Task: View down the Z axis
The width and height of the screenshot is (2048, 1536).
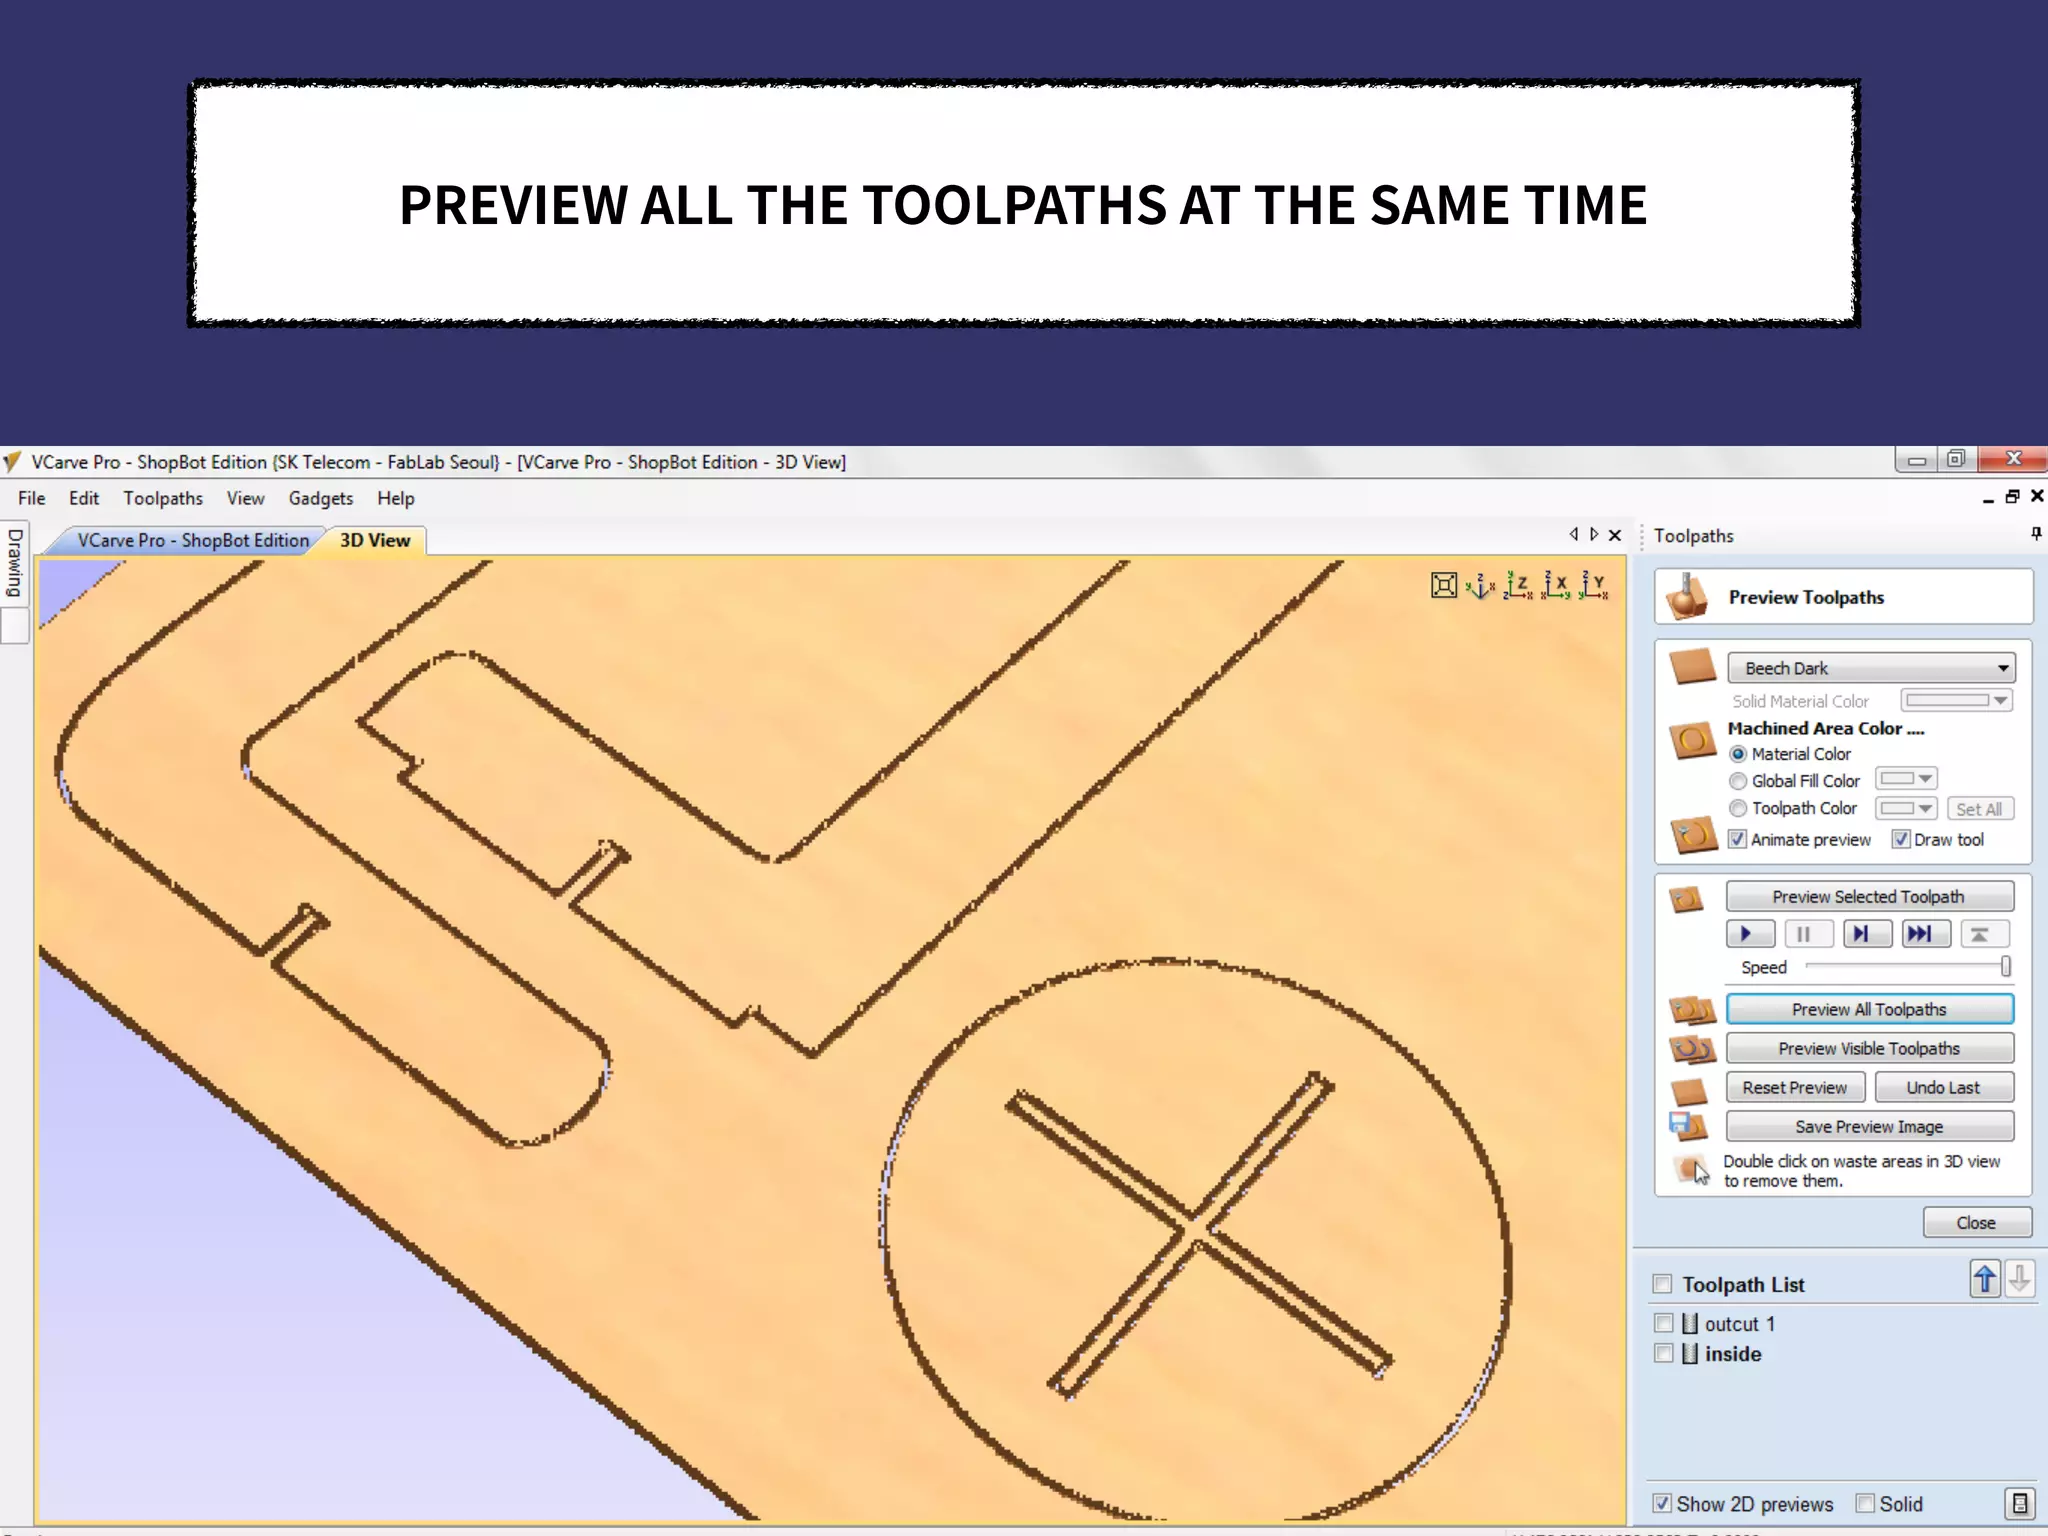Action: tap(1518, 586)
